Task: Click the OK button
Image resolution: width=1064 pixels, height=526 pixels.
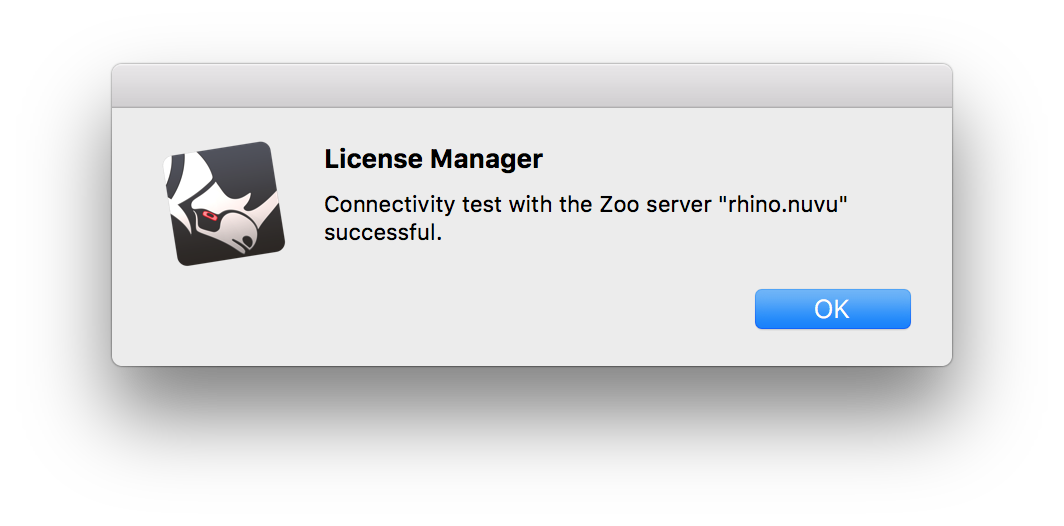Action: pos(833,309)
